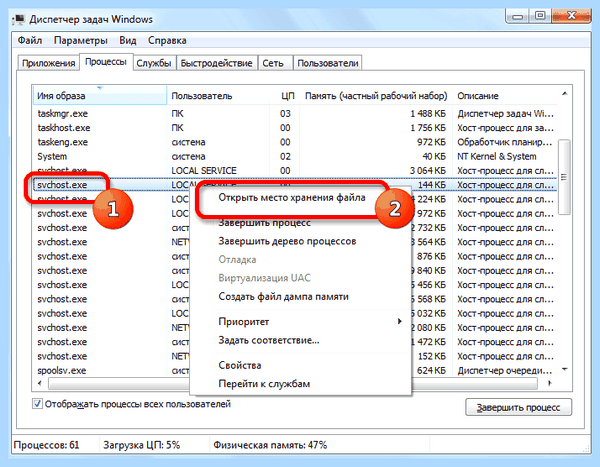Image resolution: width=600 pixels, height=467 pixels.
Task: Click the vertical scrollbar up arrow
Action: click(x=564, y=94)
